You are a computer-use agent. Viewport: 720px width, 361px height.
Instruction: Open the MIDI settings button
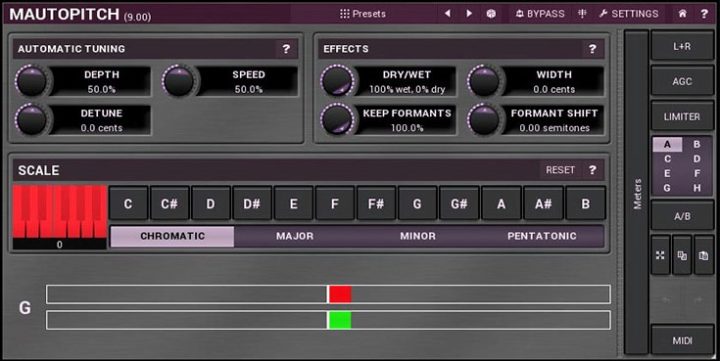pyautogui.click(x=682, y=340)
